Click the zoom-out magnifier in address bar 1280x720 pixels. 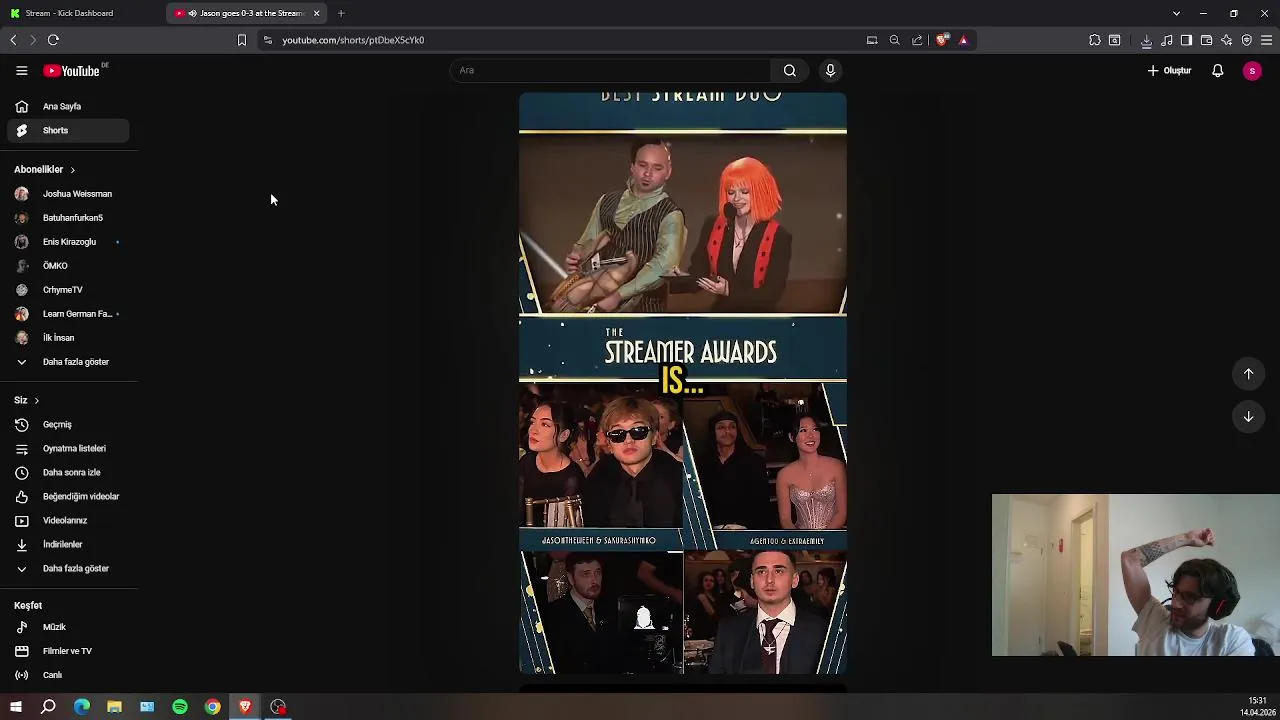point(894,40)
